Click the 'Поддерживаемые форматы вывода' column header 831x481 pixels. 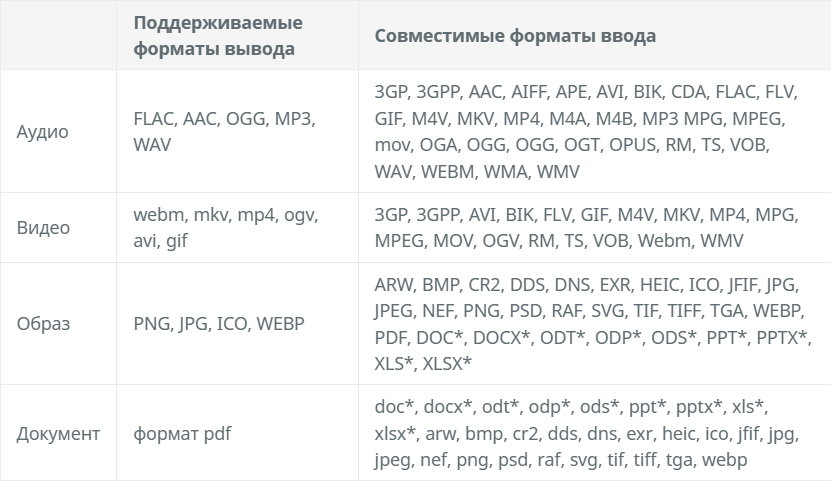(x=218, y=35)
